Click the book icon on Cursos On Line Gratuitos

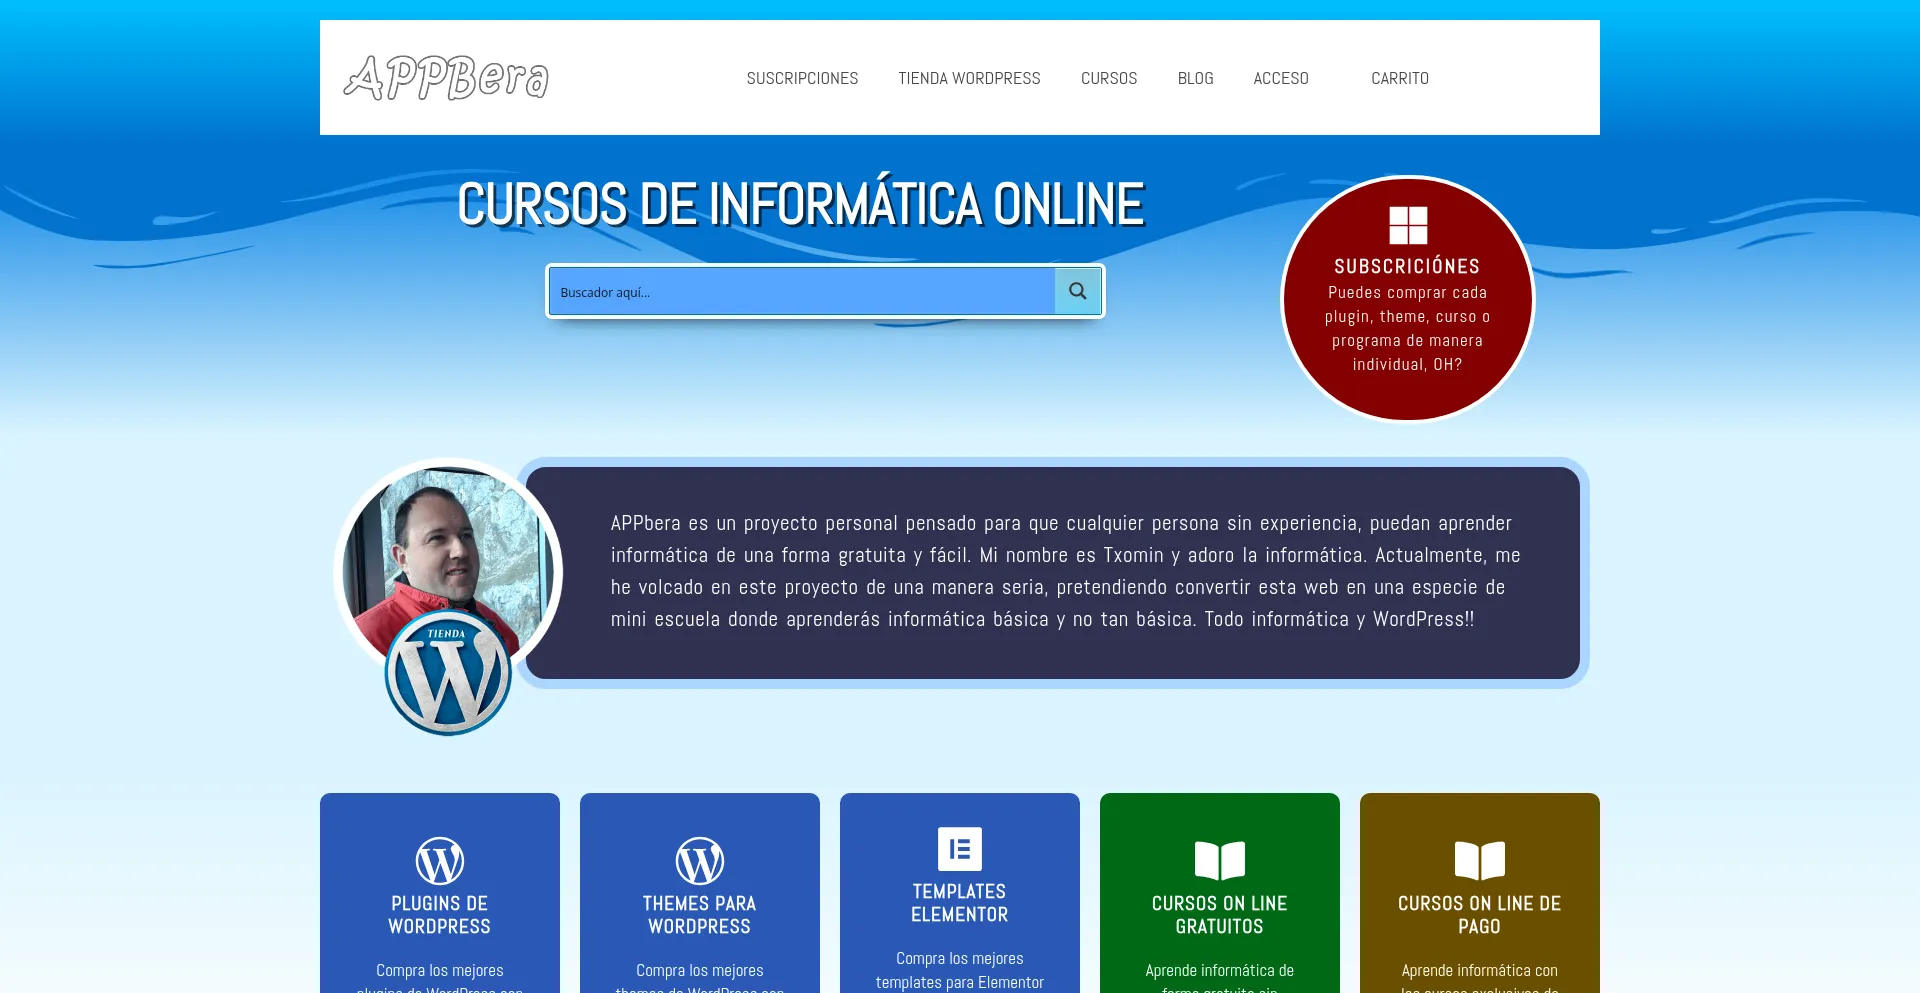point(1219,860)
